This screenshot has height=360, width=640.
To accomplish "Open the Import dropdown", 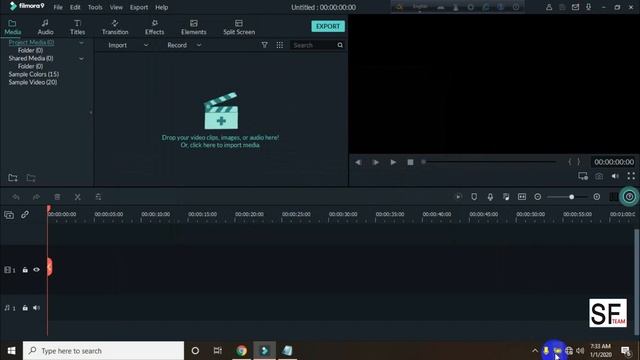I will (128, 45).
